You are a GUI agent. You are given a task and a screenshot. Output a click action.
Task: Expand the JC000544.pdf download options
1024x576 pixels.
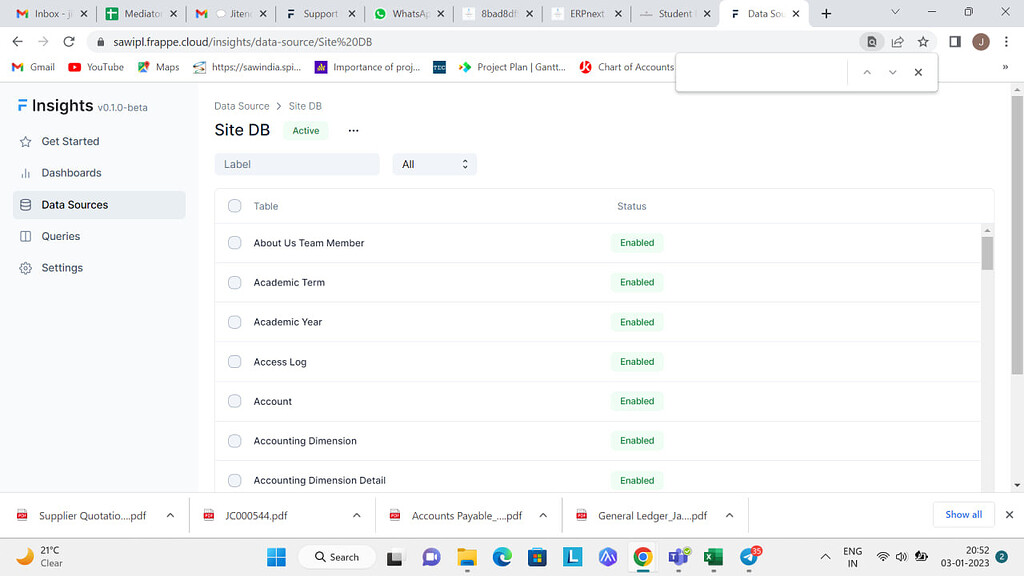[x=357, y=514]
